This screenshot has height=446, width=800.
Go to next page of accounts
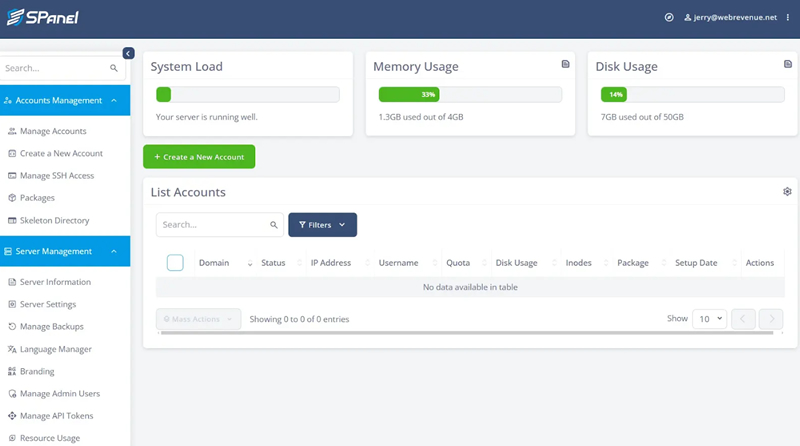point(771,319)
